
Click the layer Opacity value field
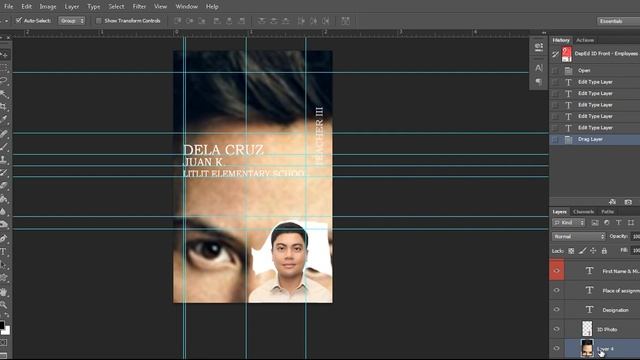pyautogui.click(x=636, y=236)
